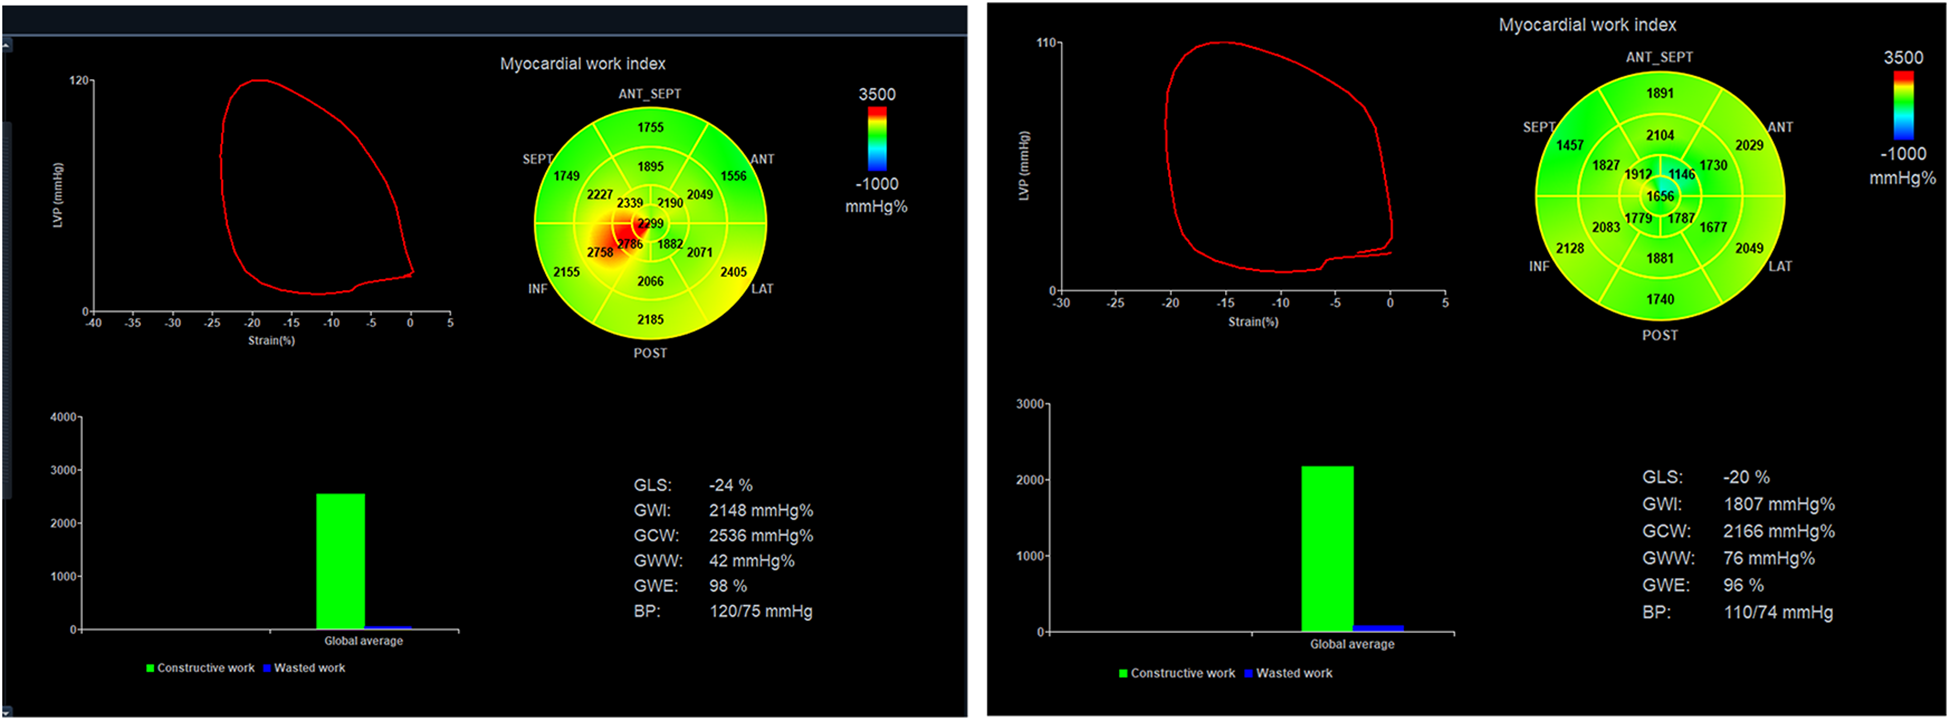Screen dimensions: 1950x721
Task: Select the POST basal segment valued 1740
Action: click(x=1660, y=299)
